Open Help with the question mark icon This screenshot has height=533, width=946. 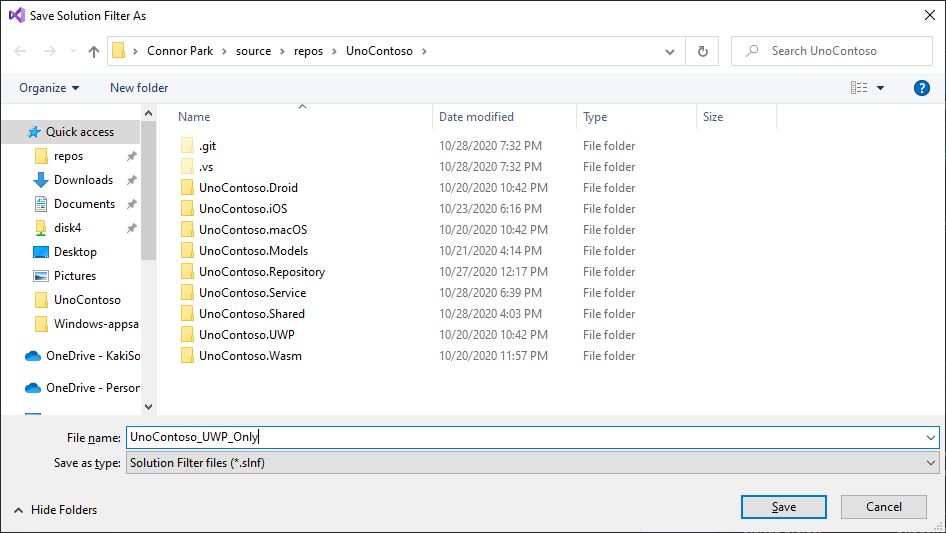tap(921, 88)
